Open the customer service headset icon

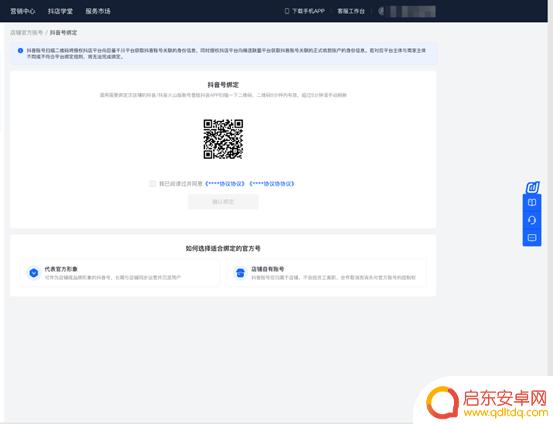coord(532,220)
